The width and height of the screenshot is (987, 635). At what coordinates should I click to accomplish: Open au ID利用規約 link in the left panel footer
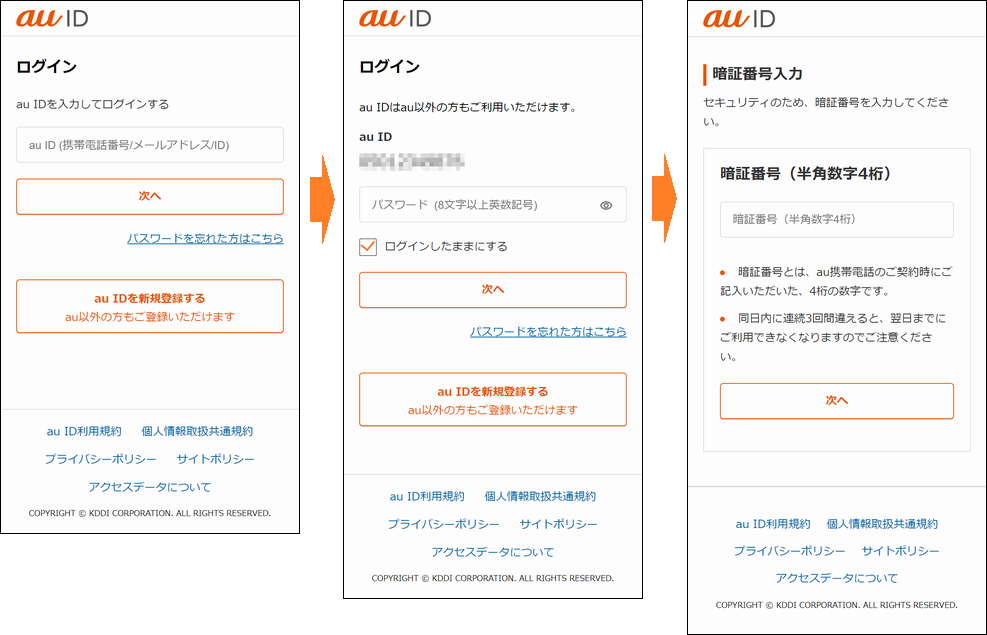[84, 431]
